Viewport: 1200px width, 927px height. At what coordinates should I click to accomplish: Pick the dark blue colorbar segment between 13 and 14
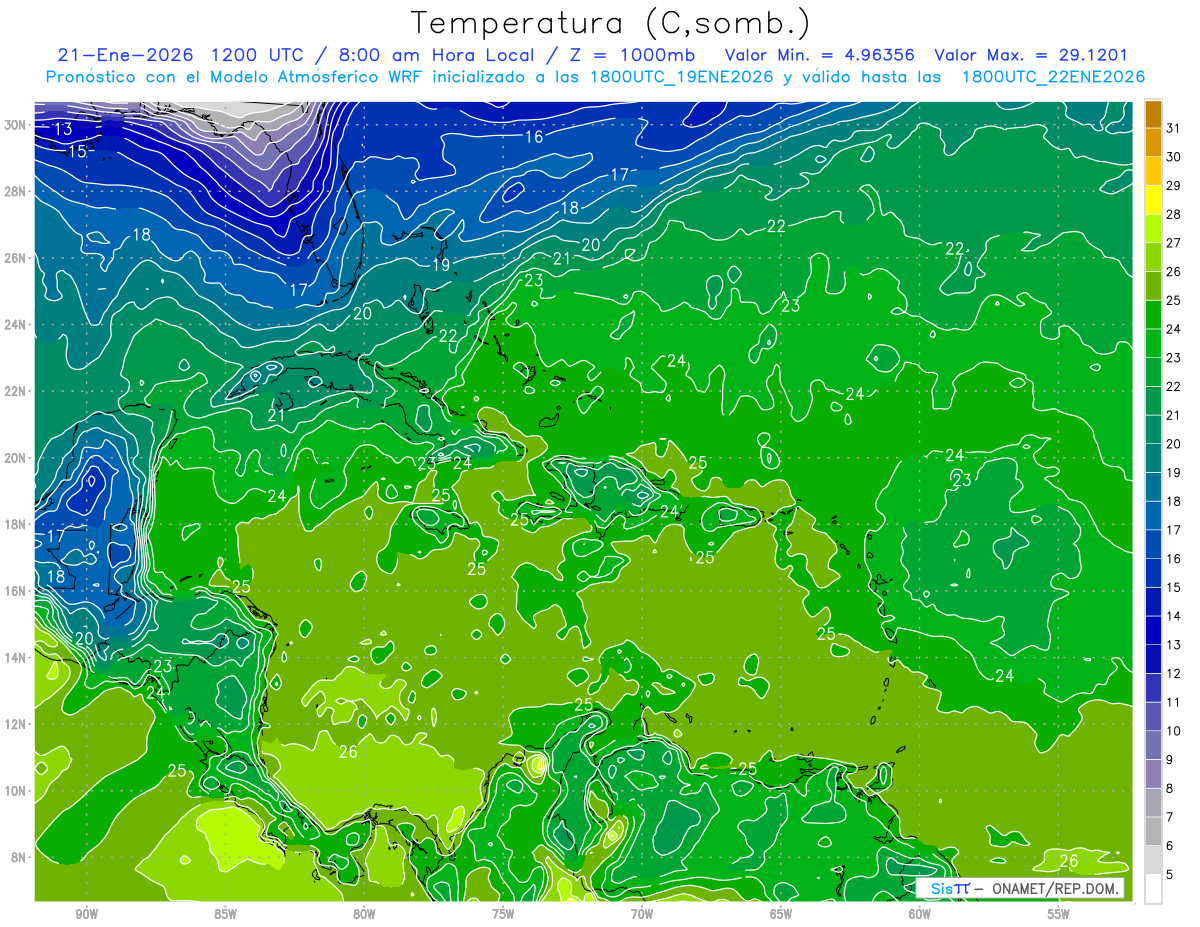point(1153,630)
